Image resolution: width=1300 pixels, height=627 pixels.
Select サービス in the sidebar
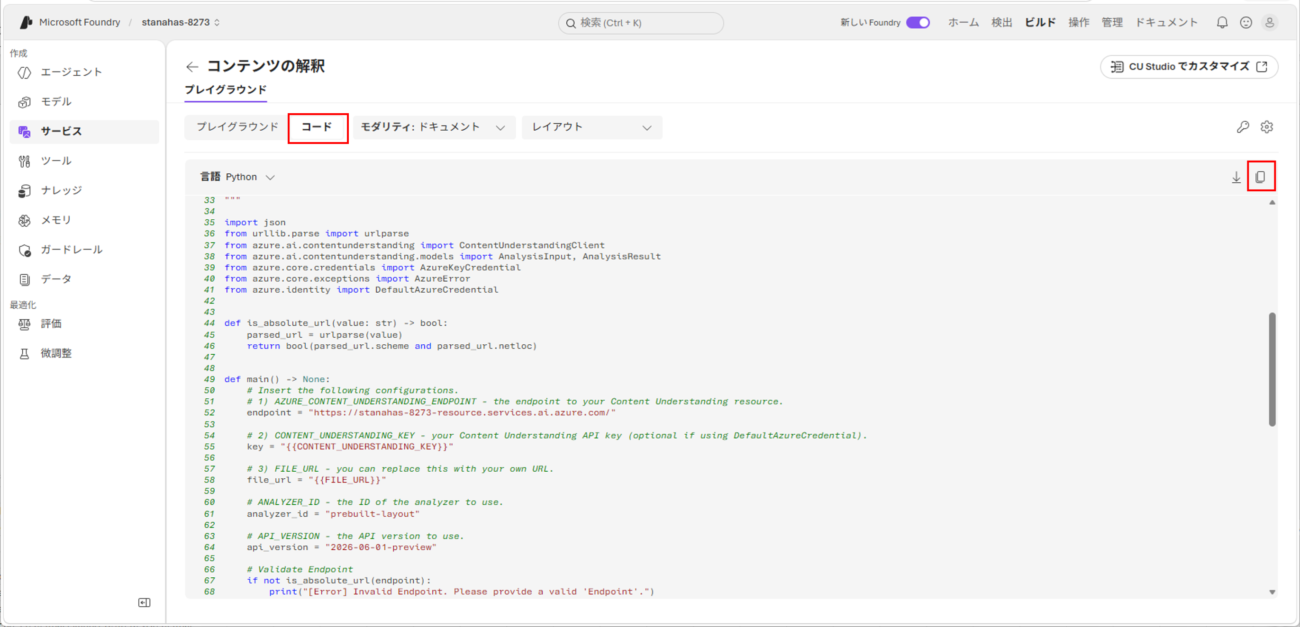84,131
